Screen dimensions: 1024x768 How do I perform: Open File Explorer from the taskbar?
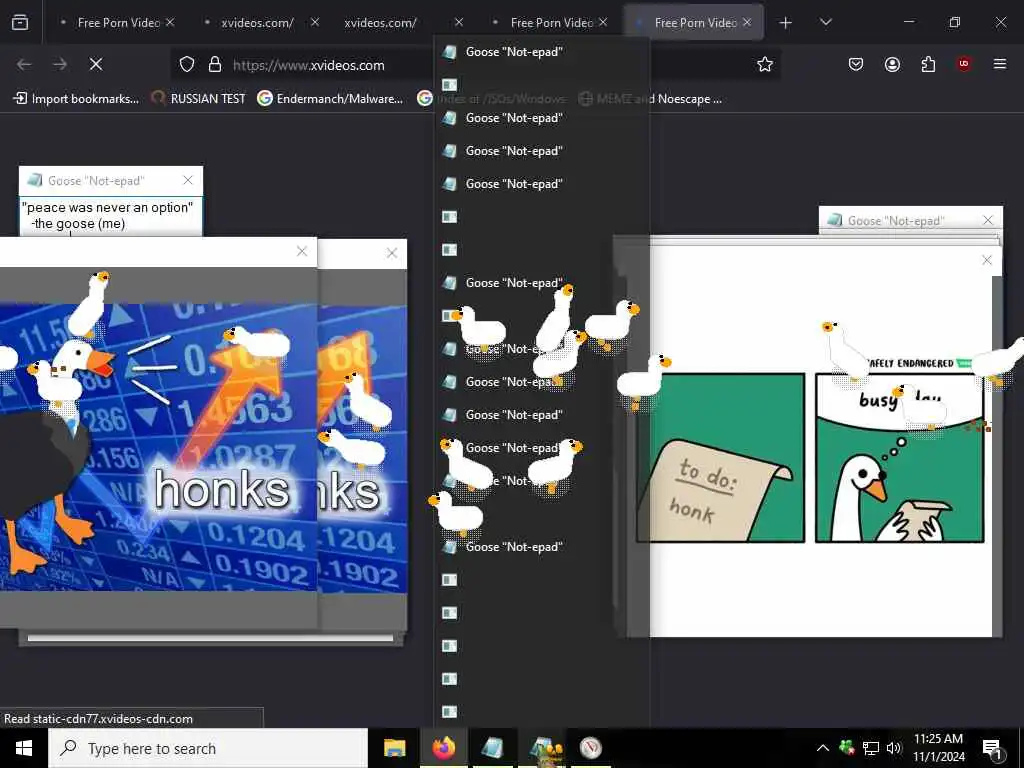[394, 748]
